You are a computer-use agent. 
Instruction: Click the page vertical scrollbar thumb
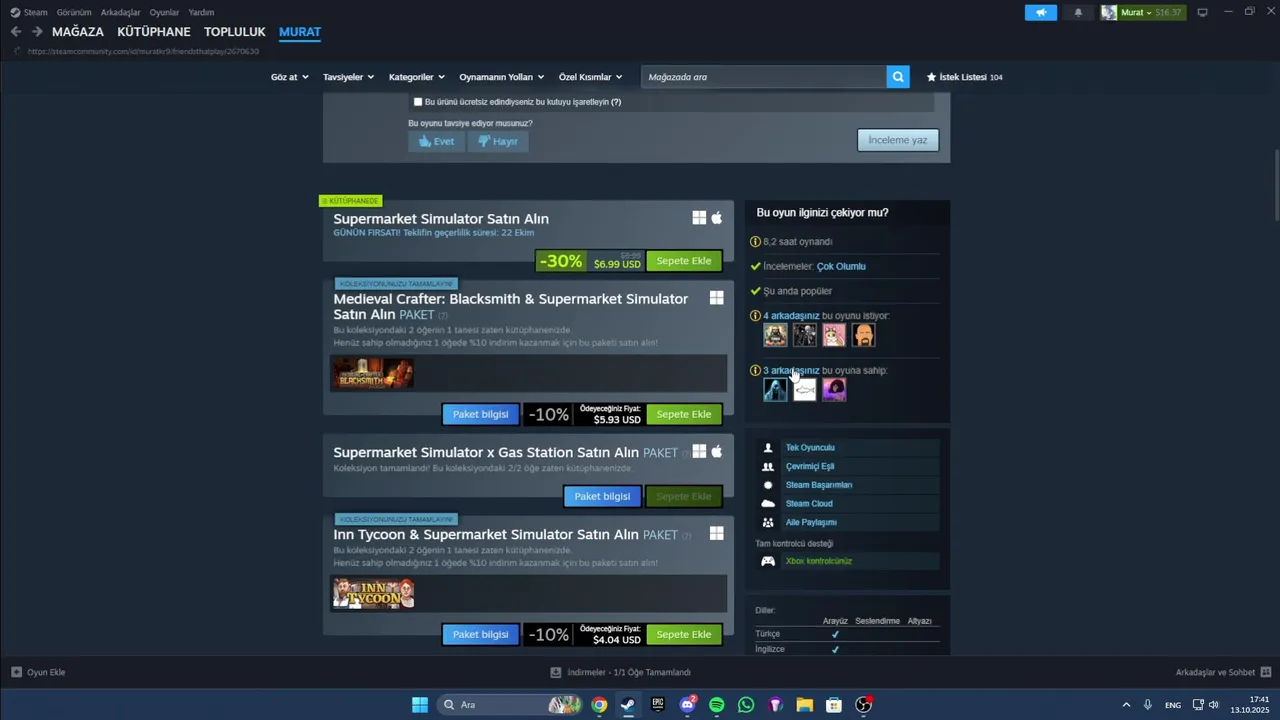coord(1276,186)
